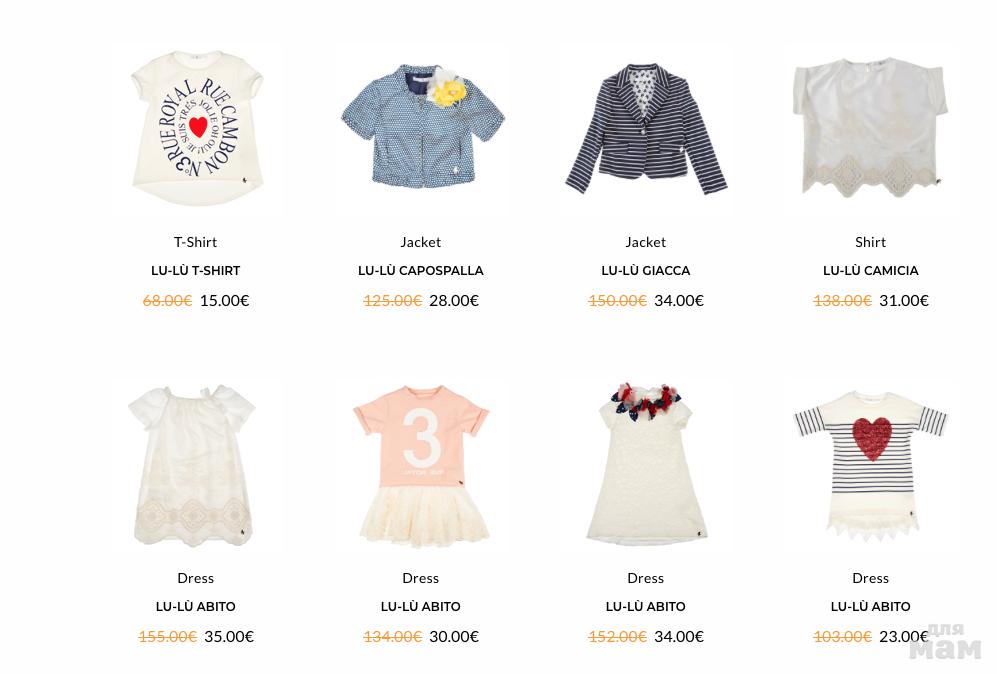This screenshot has height=674, width=997.
Task: Click the Shirt category label
Action: click(870, 242)
